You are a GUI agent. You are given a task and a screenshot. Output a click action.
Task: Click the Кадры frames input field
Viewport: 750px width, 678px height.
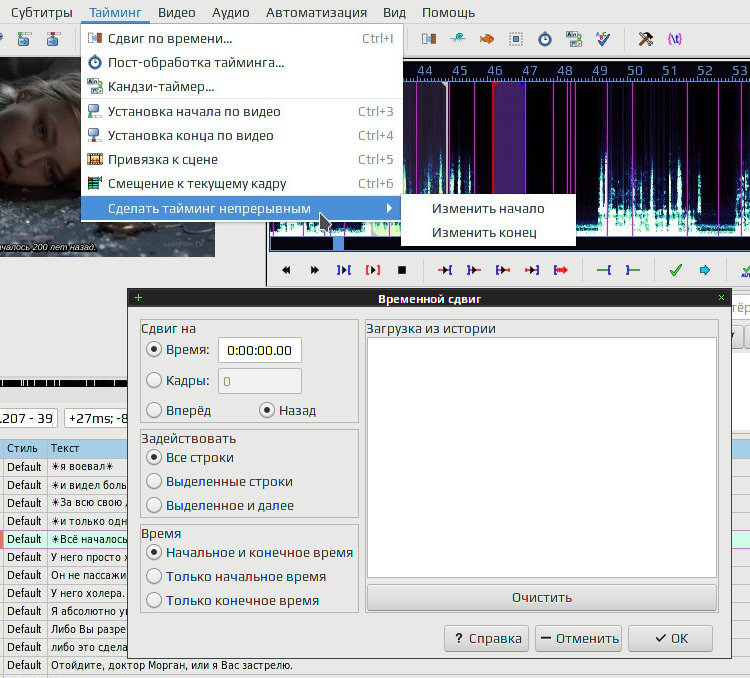[x=260, y=381]
